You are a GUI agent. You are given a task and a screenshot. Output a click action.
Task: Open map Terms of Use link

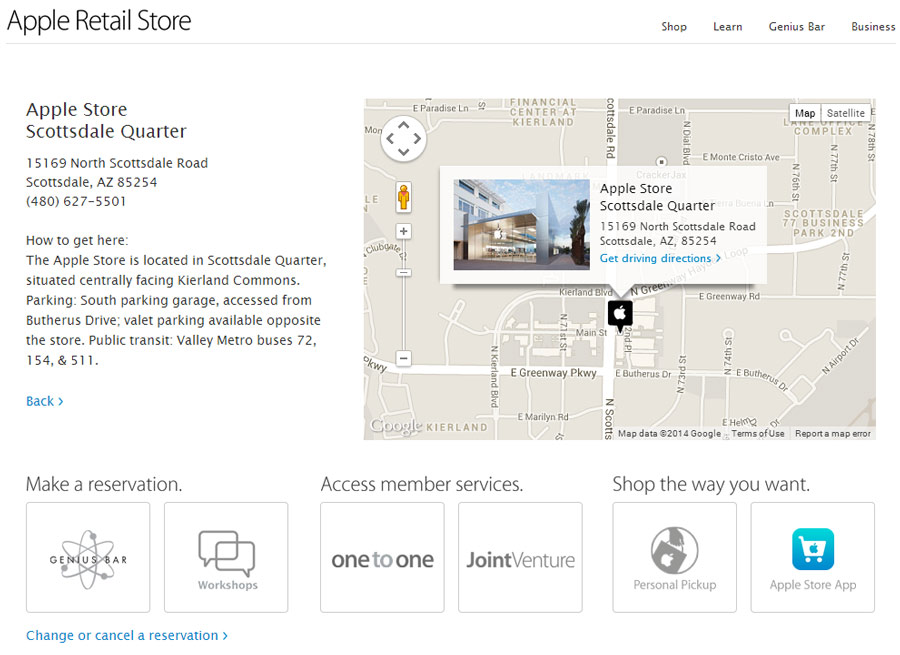758,433
